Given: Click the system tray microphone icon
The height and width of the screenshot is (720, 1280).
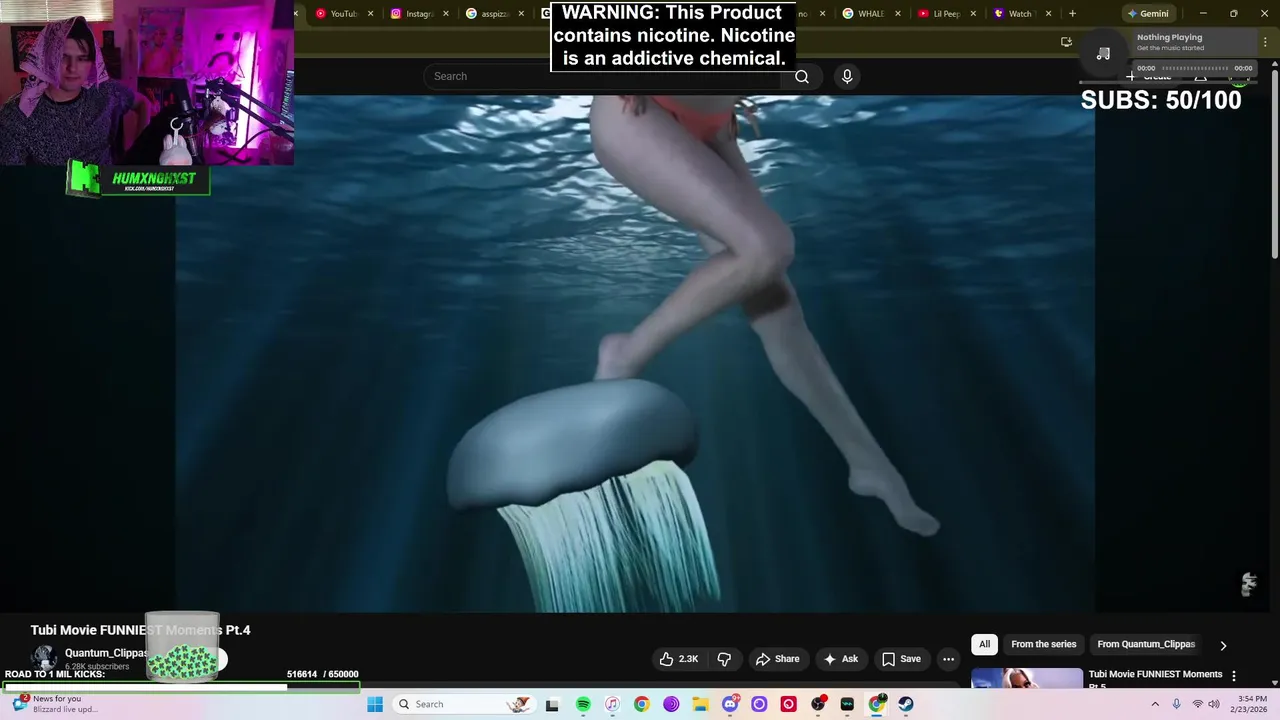Looking at the screenshot, I should (1177, 704).
